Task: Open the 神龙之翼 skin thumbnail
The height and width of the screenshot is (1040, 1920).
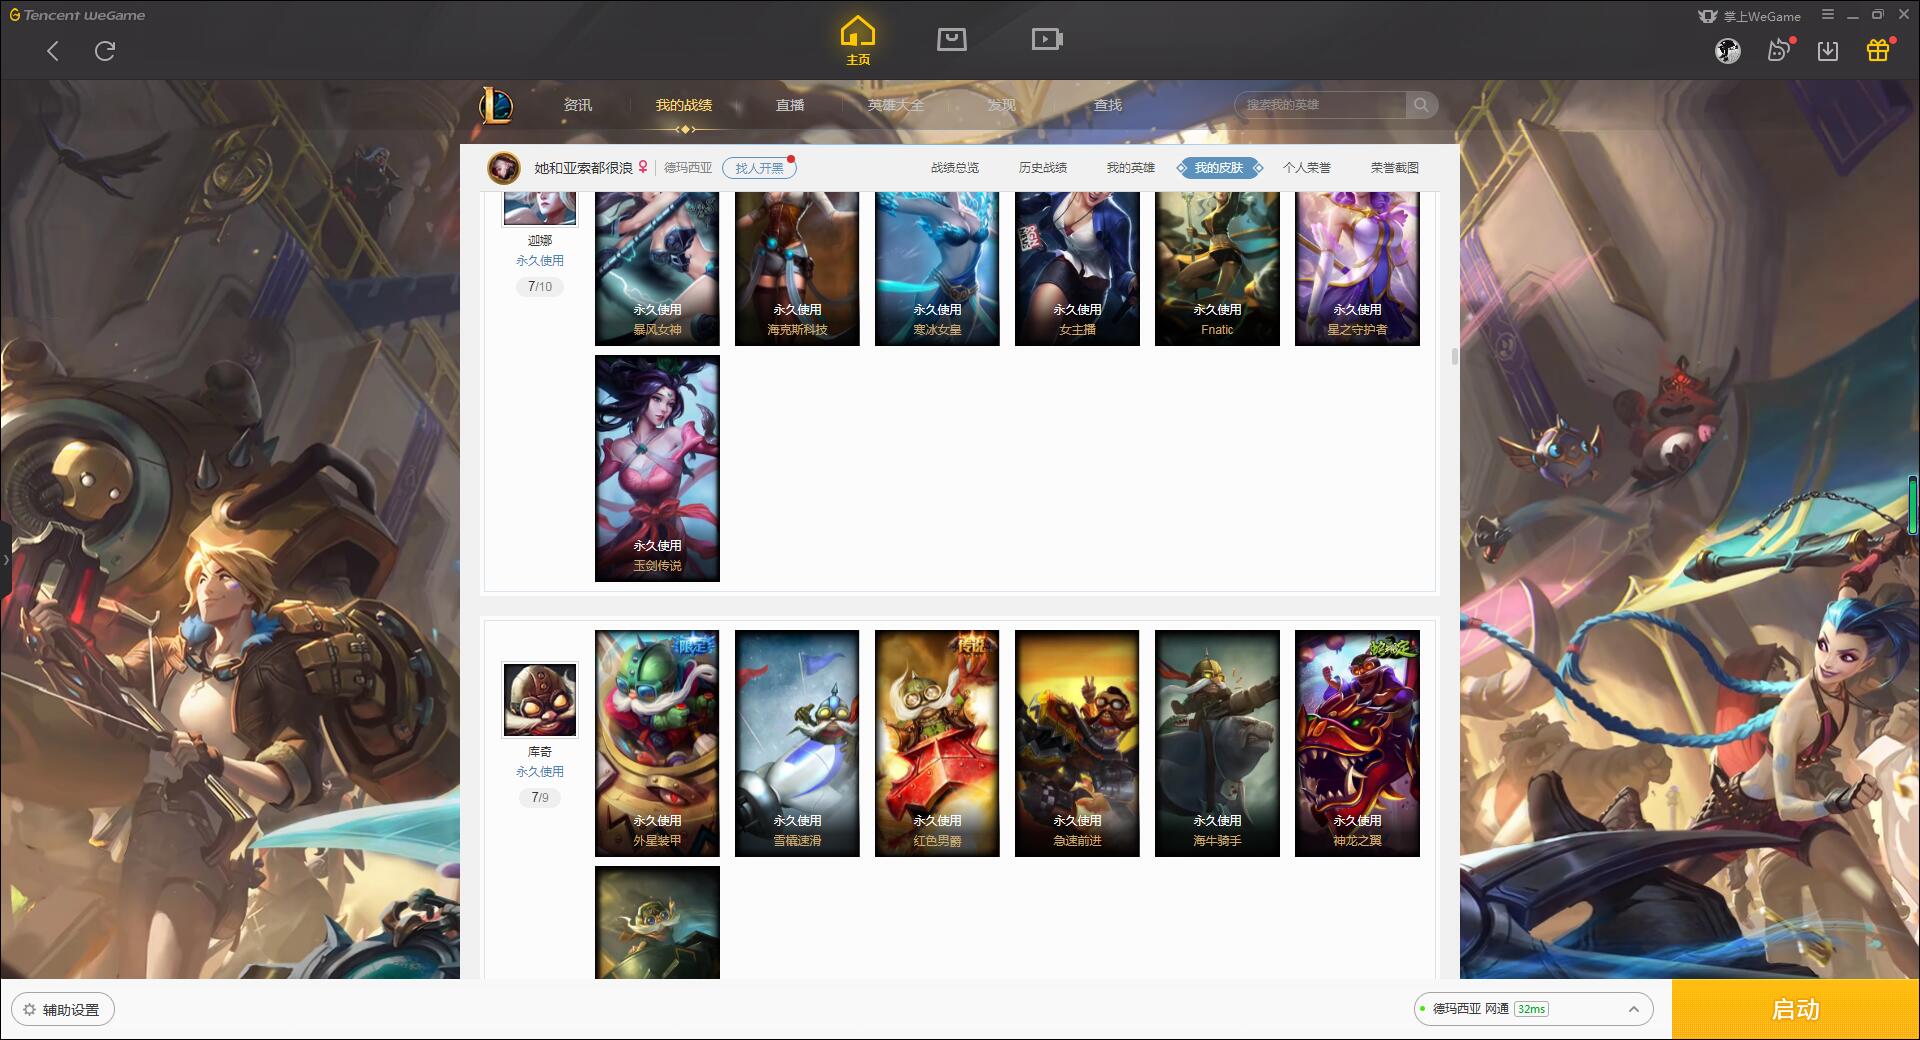Action: (x=1357, y=743)
